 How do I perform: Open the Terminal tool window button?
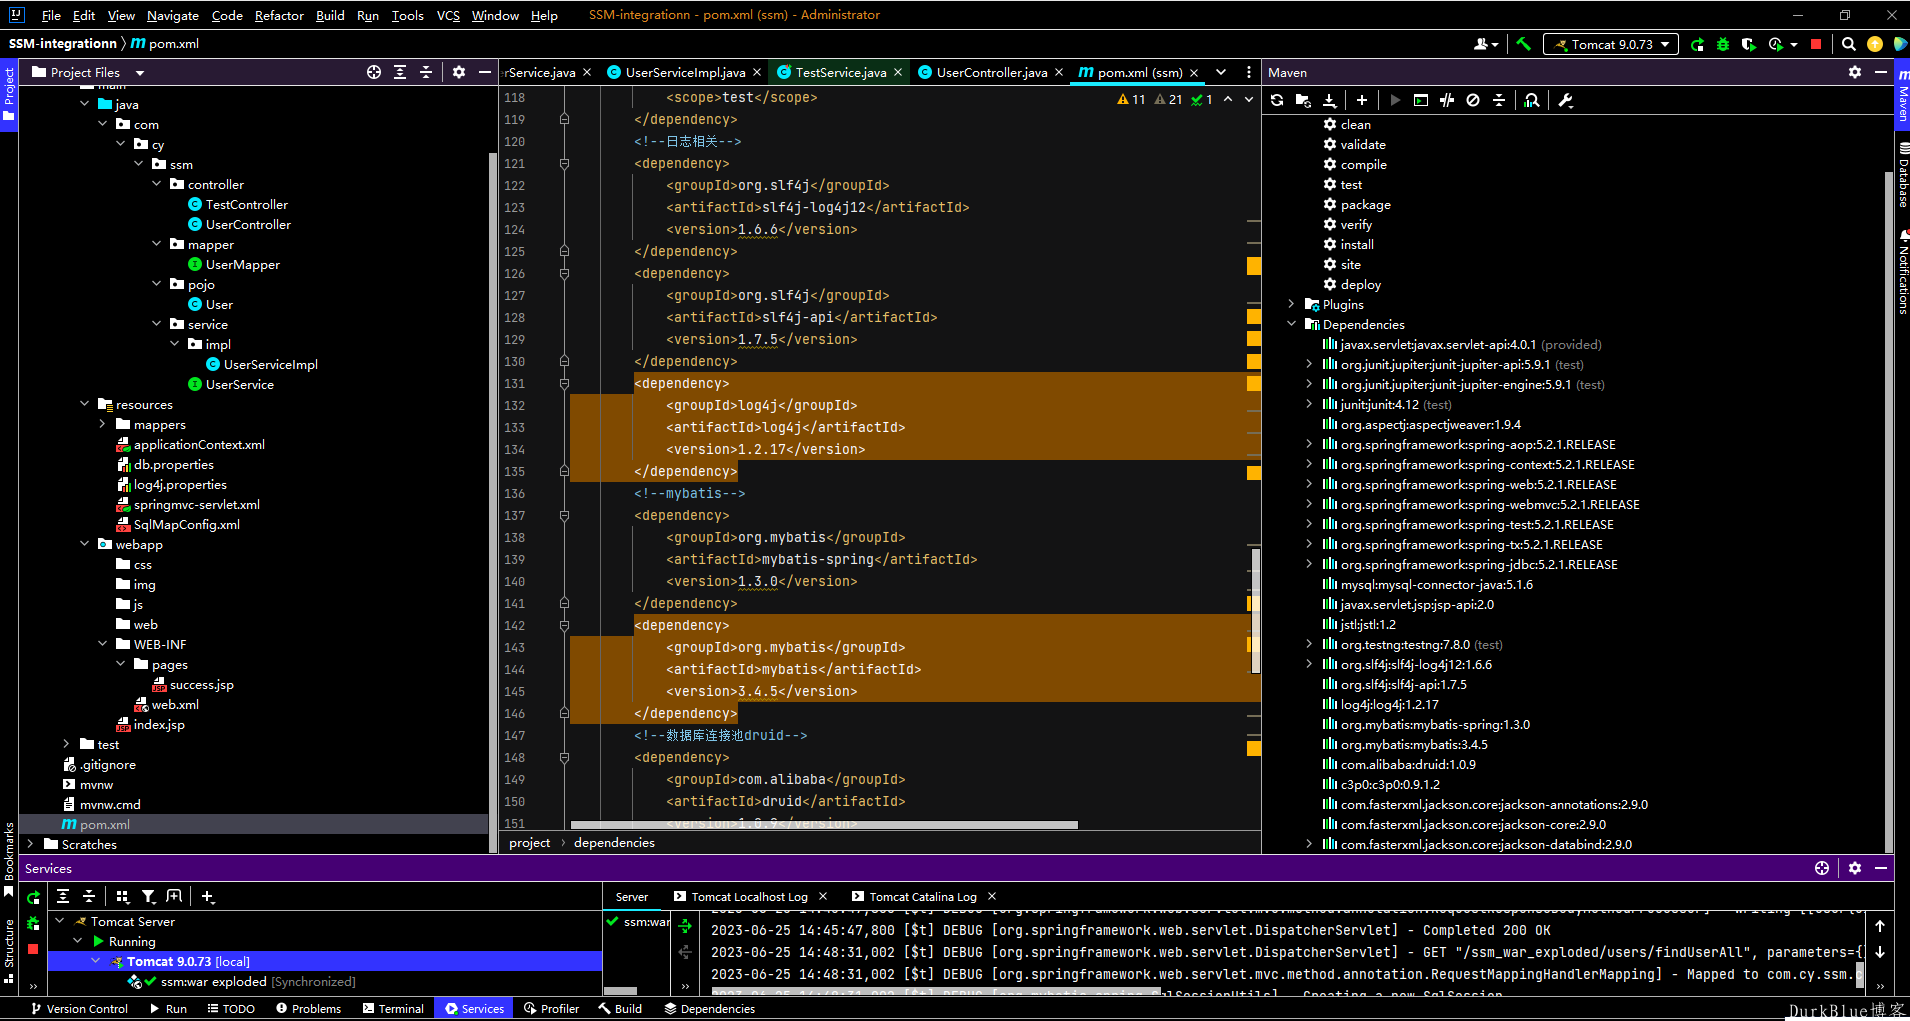point(393,1008)
